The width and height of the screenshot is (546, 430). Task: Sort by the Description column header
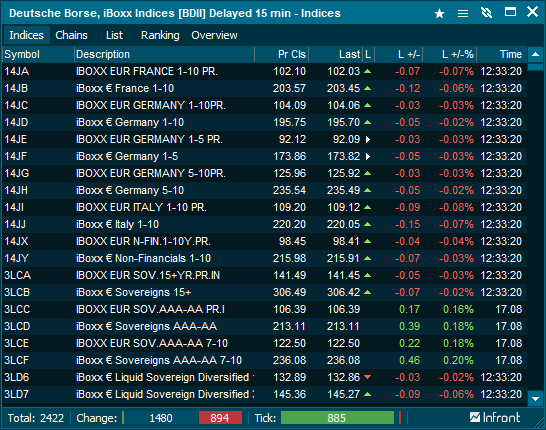[164, 54]
